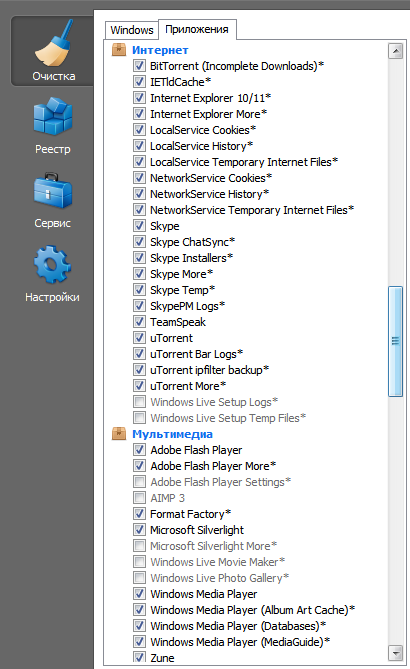Enable Windows Live Setup Logs checkbox

pyautogui.click(x=139, y=401)
